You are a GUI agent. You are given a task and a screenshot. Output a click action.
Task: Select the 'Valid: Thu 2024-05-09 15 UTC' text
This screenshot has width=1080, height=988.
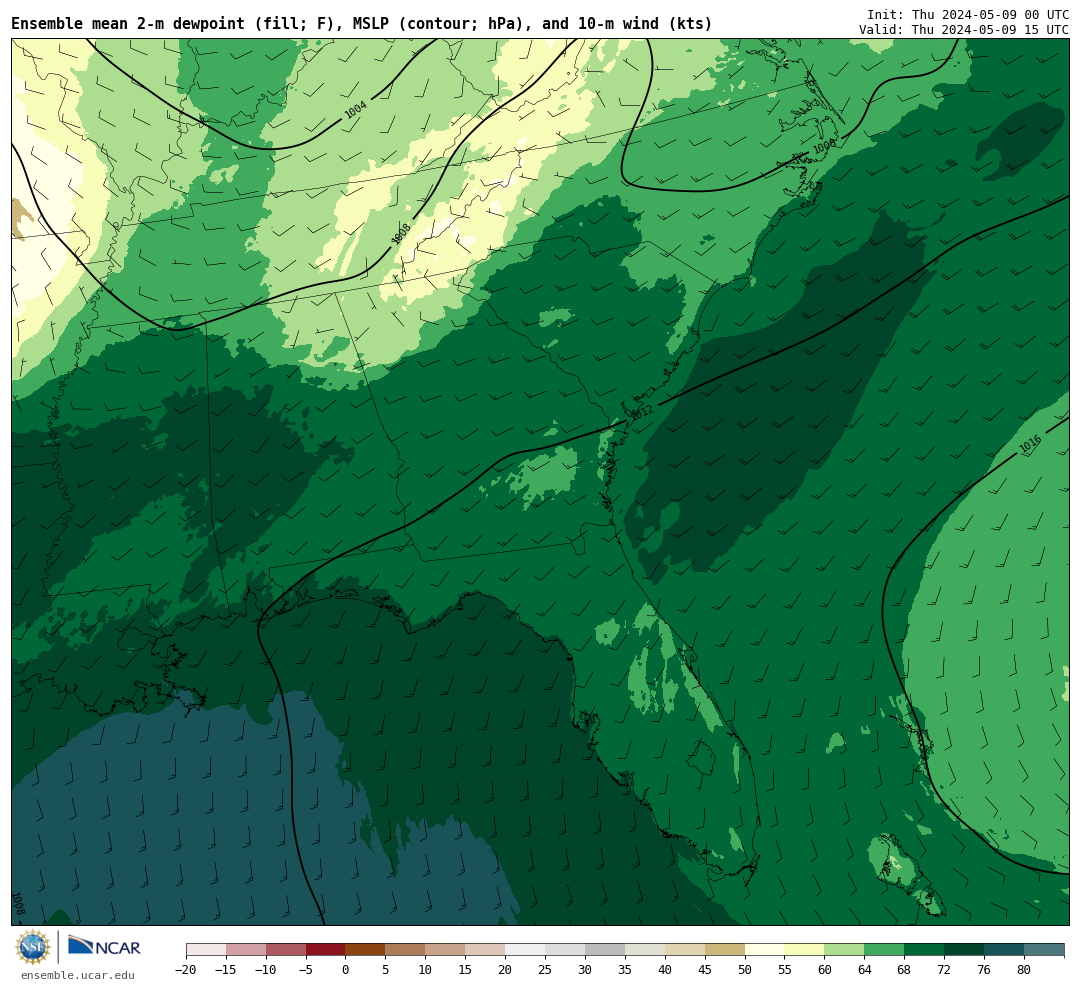pyautogui.click(x=964, y=30)
